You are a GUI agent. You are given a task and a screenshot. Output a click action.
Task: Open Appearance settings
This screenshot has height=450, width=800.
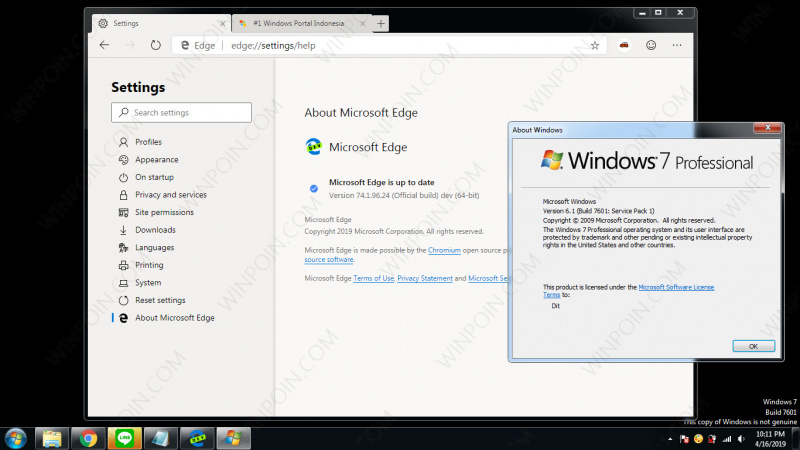click(x=157, y=160)
